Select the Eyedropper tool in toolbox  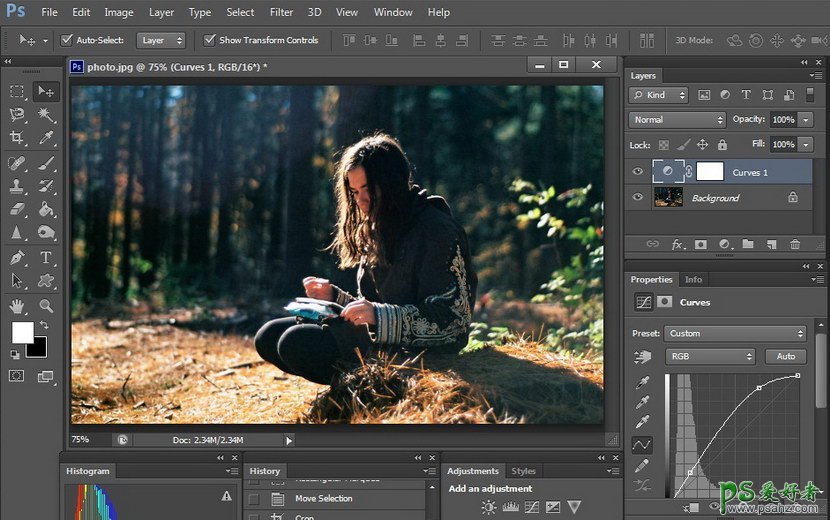coord(46,138)
